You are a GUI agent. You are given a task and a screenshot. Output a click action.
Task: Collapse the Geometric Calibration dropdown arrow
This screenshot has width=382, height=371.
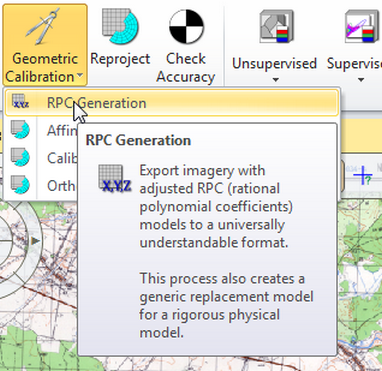click(x=79, y=76)
